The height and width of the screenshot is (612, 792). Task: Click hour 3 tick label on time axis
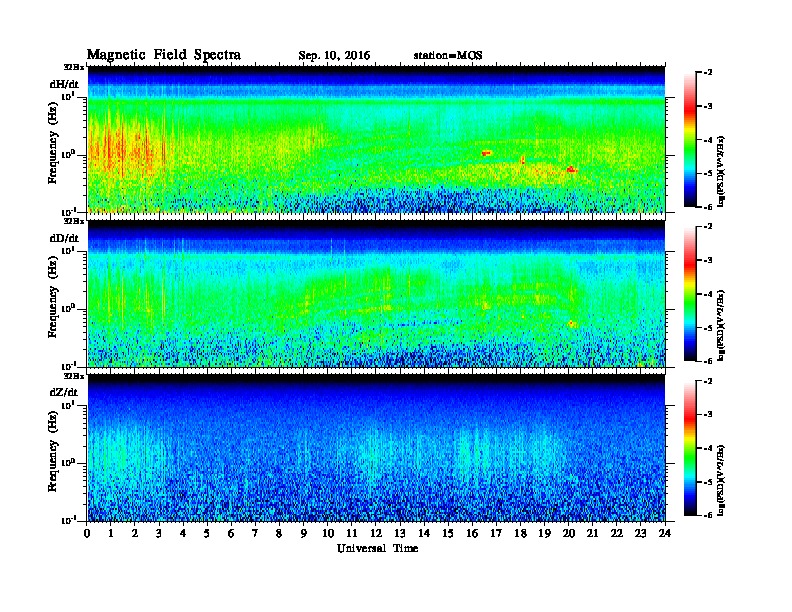[159, 534]
